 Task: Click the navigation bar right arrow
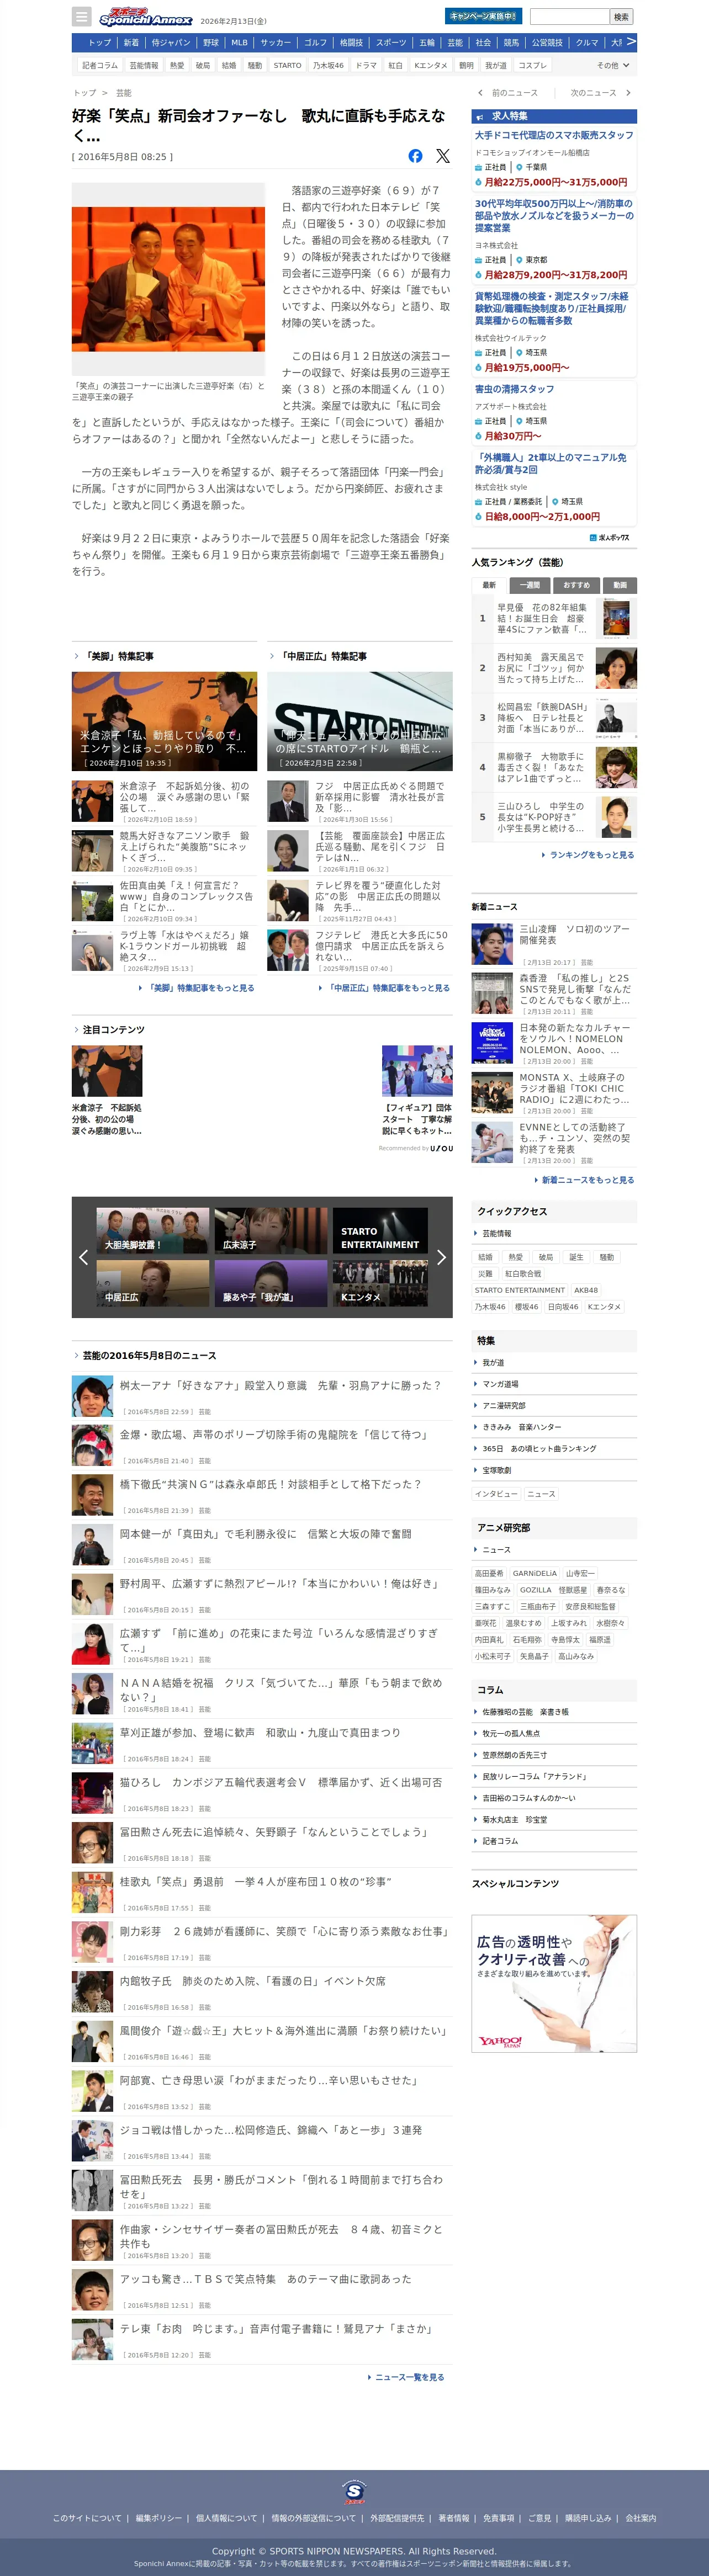click(631, 42)
